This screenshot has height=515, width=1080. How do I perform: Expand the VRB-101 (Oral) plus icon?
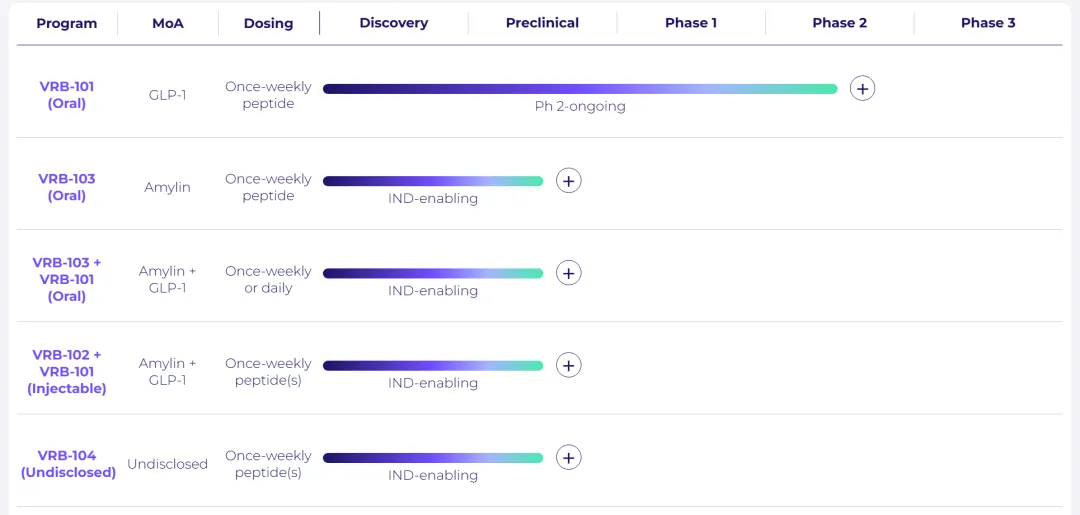[x=862, y=89]
